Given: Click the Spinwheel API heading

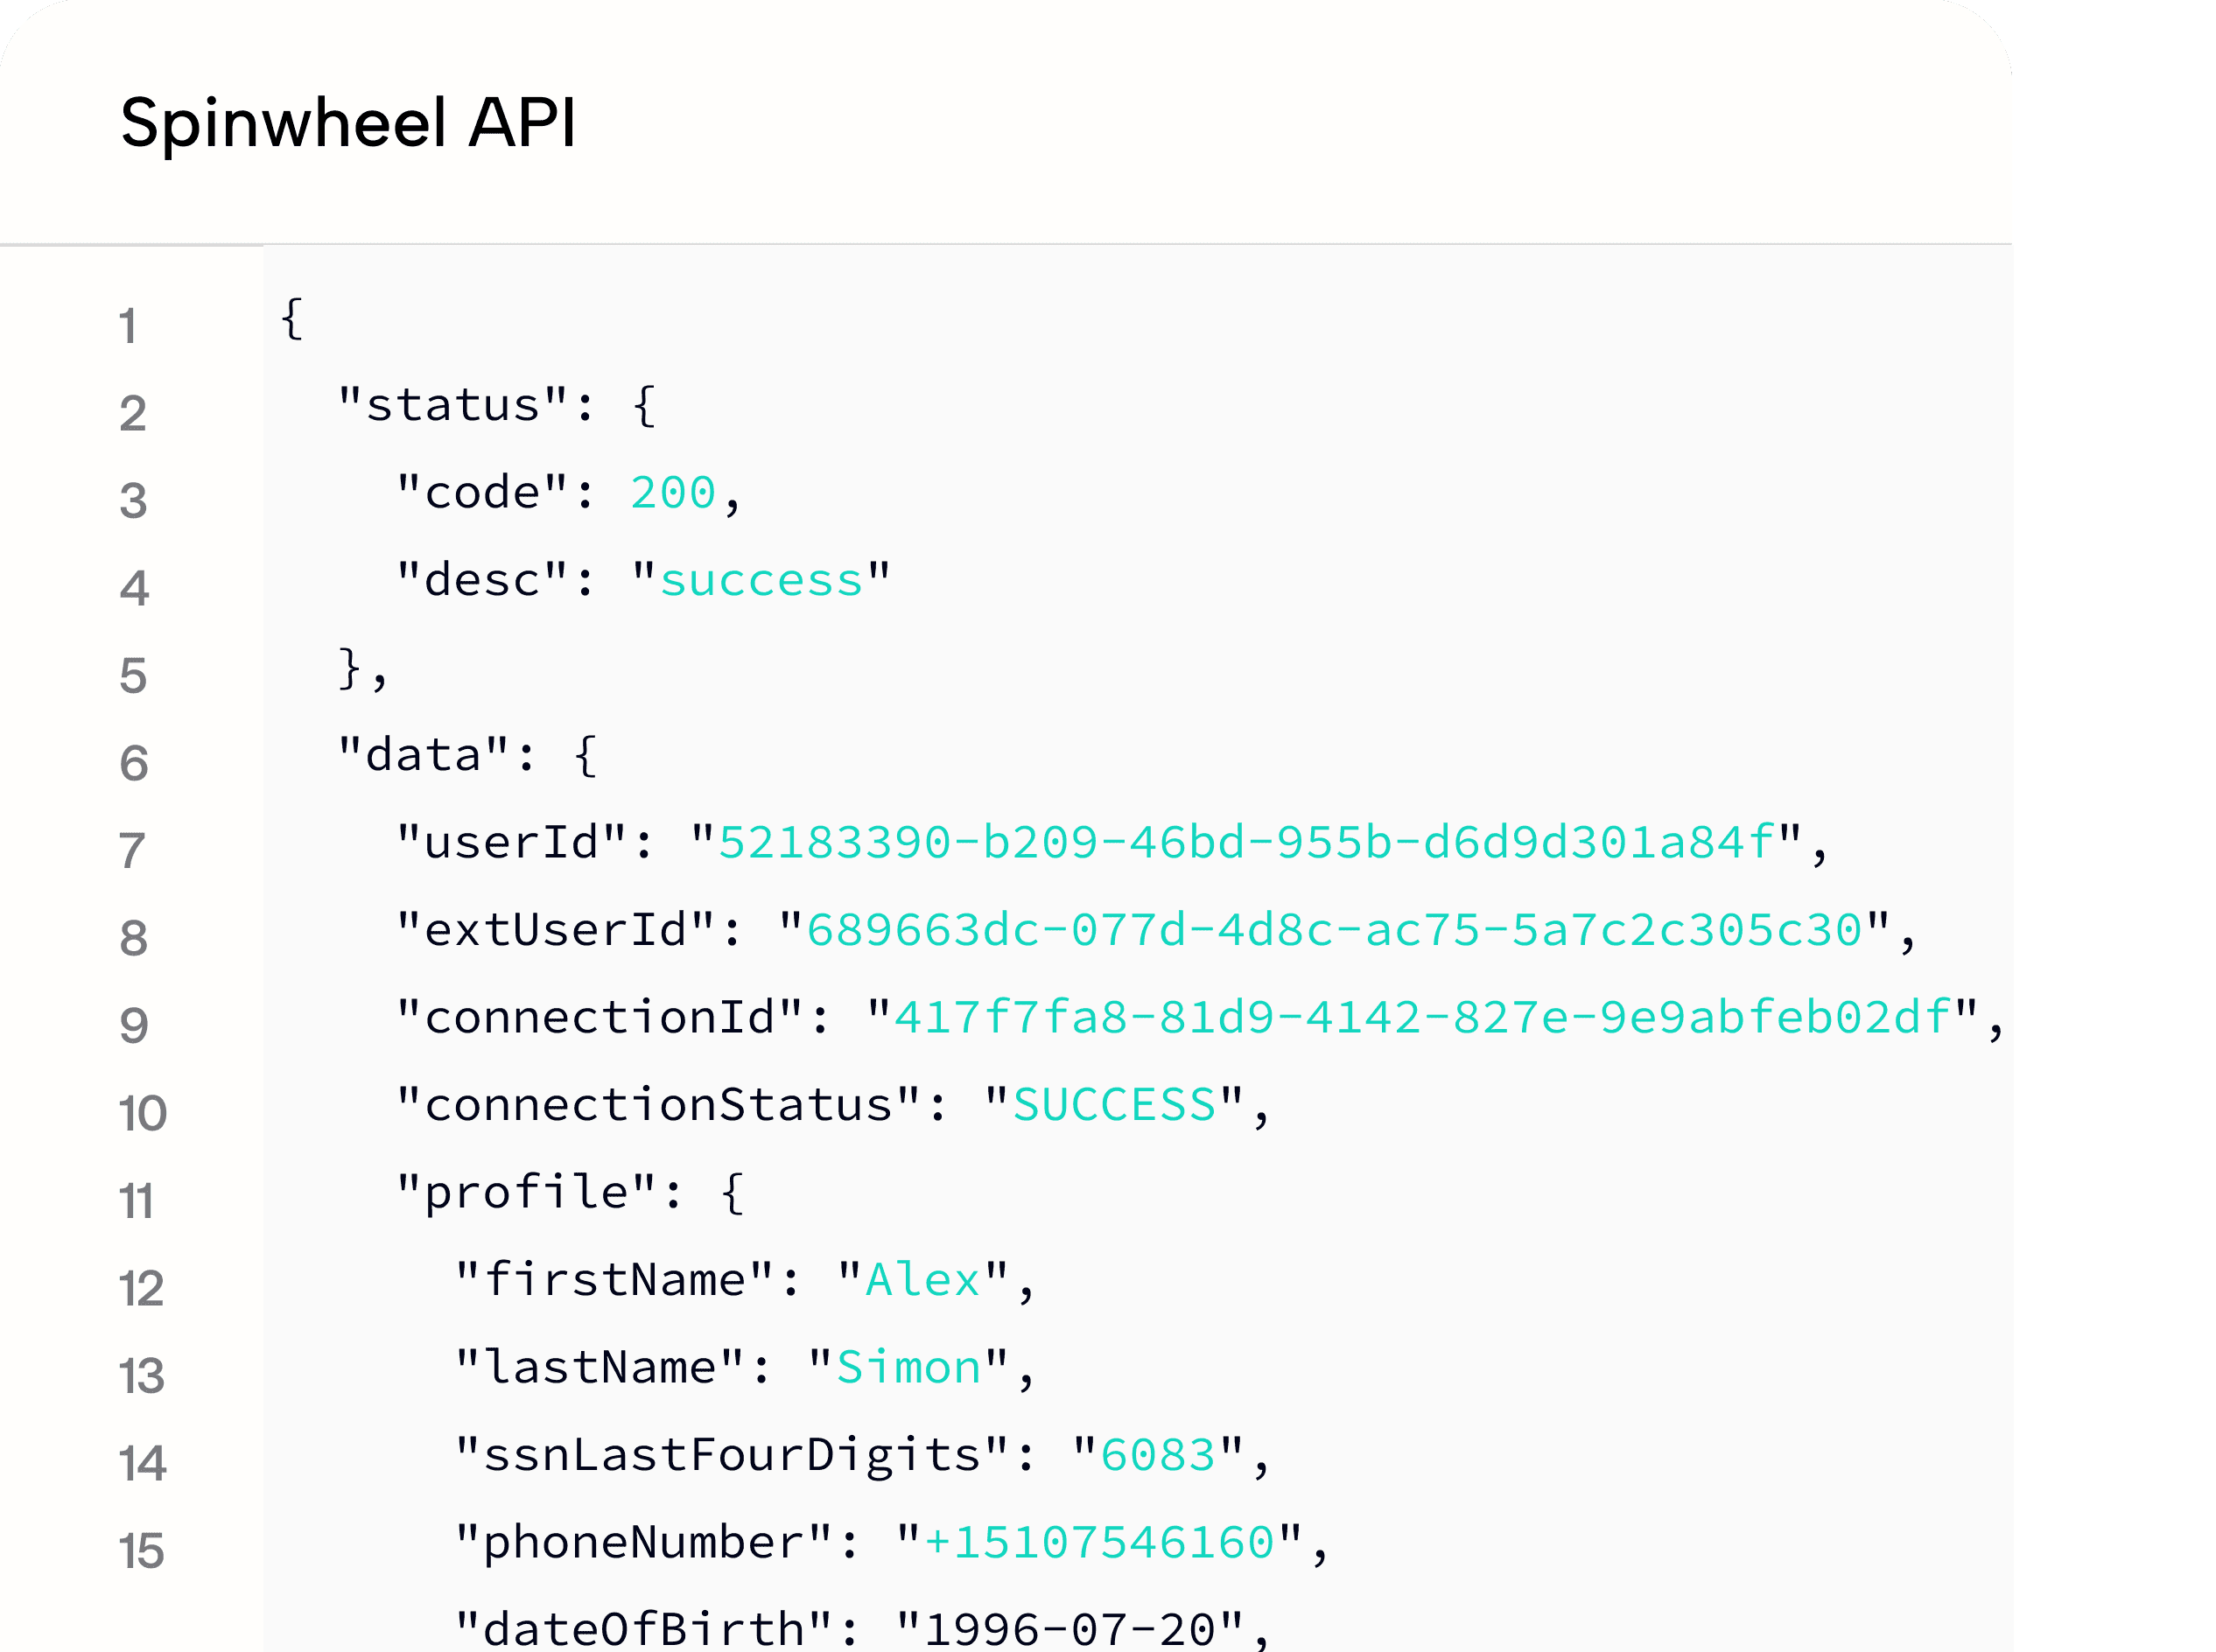Looking at the screenshot, I should (x=348, y=123).
